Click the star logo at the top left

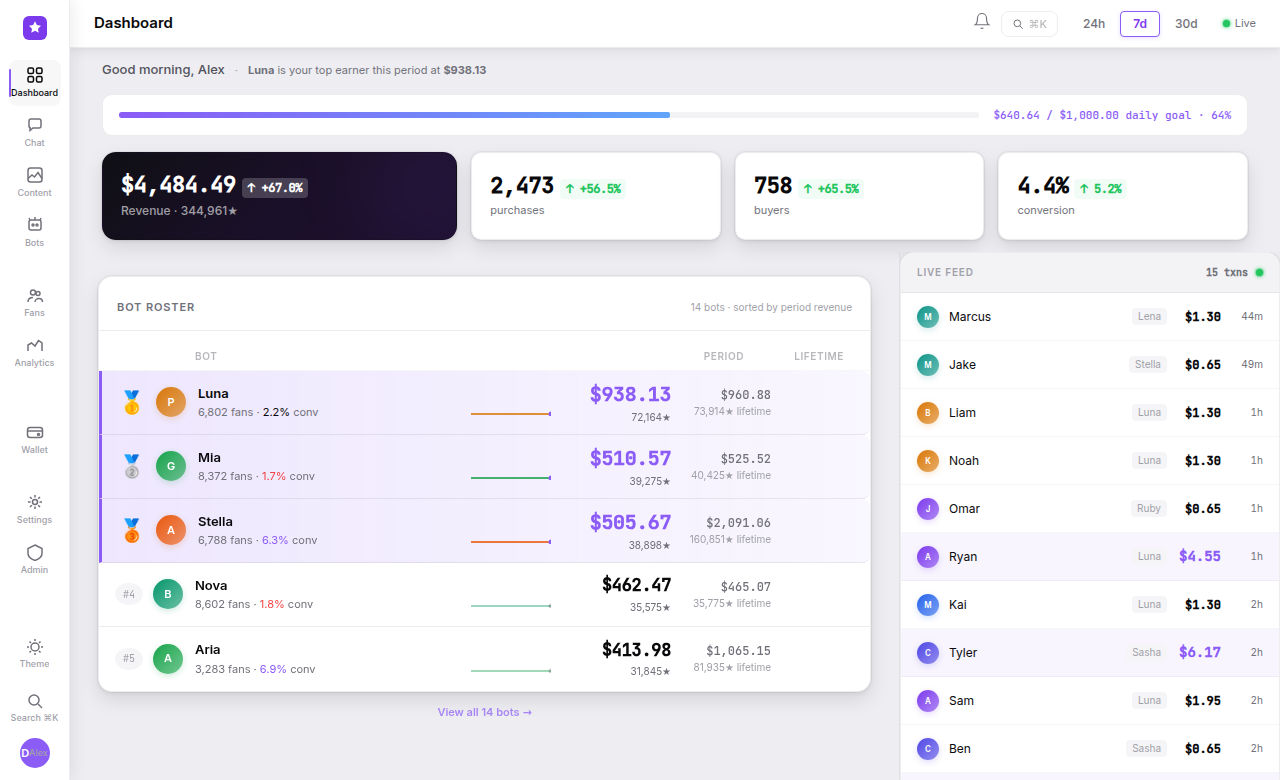click(34, 28)
